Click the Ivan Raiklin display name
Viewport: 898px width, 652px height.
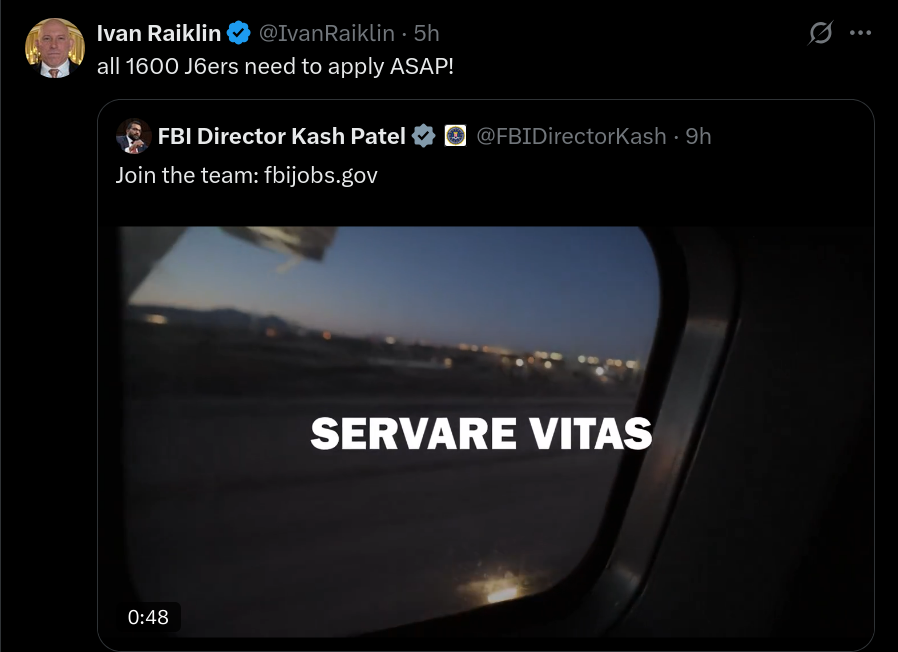point(159,33)
